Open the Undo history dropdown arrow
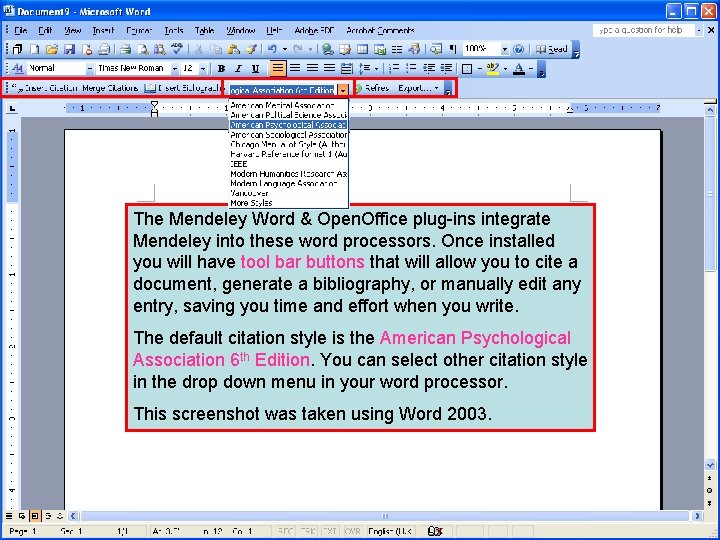 point(285,49)
